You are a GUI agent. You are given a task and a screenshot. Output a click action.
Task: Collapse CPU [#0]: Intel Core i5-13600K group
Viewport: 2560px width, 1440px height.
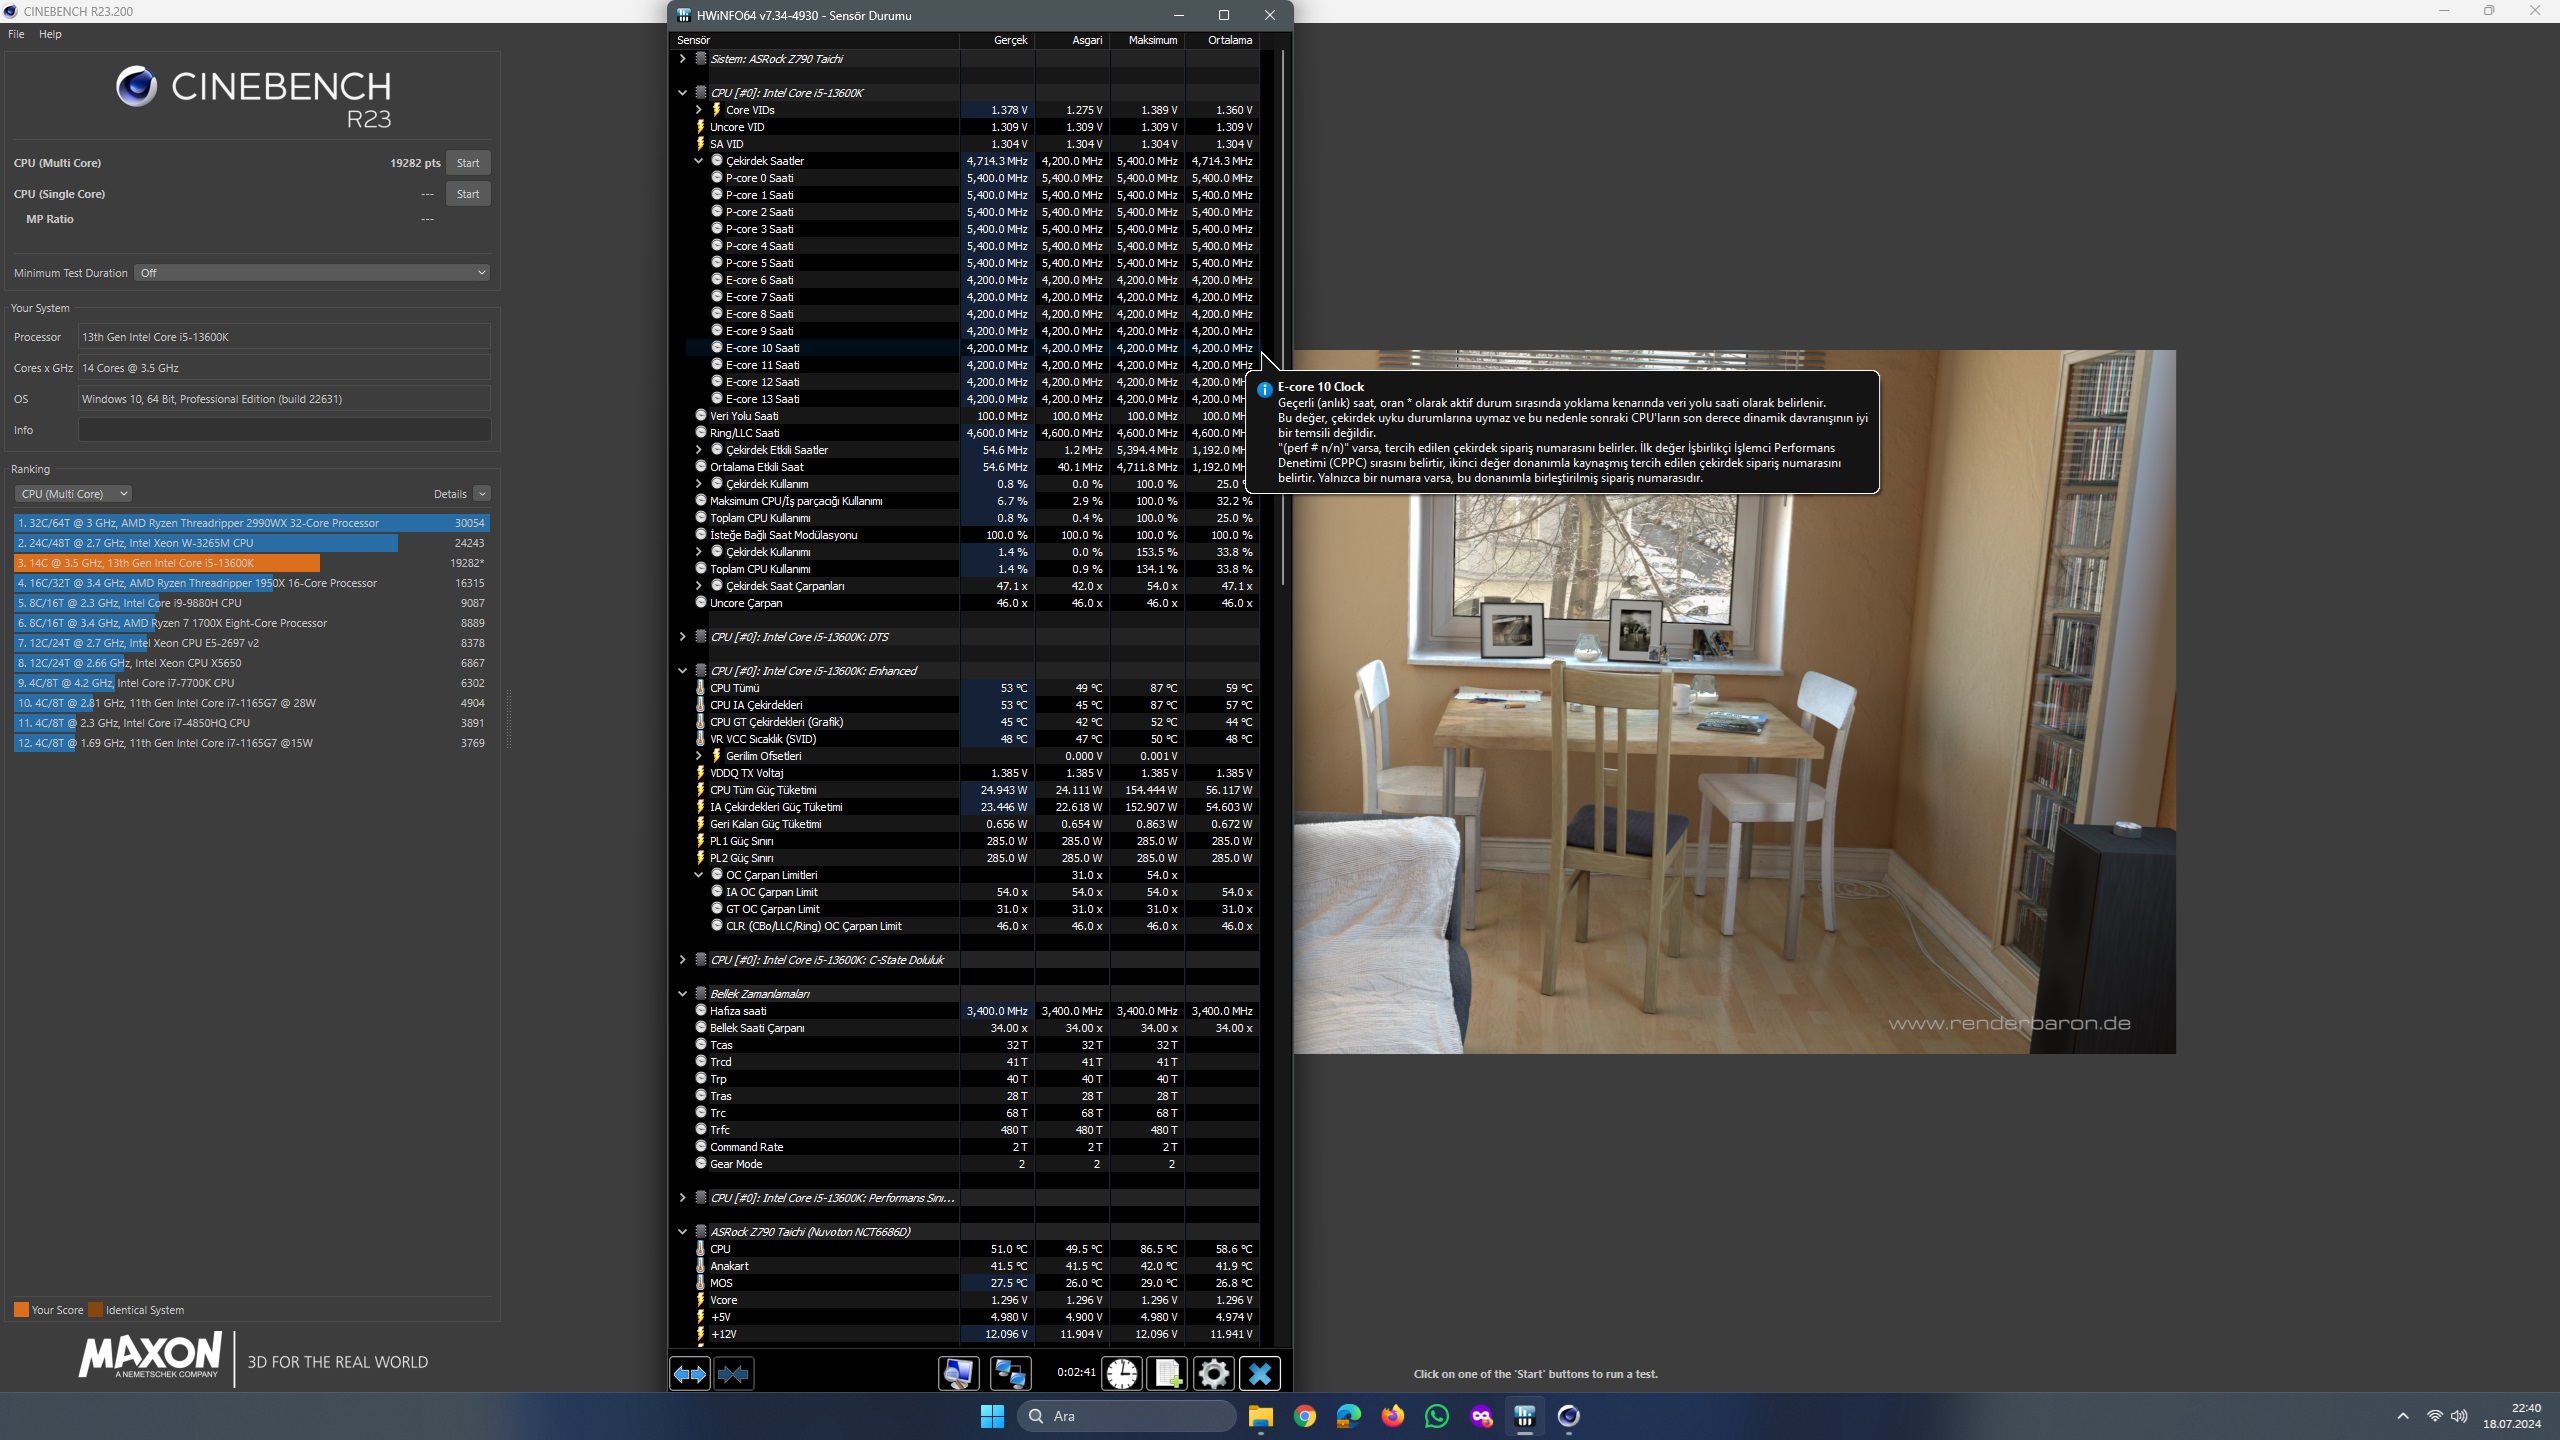click(x=683, y=93)
